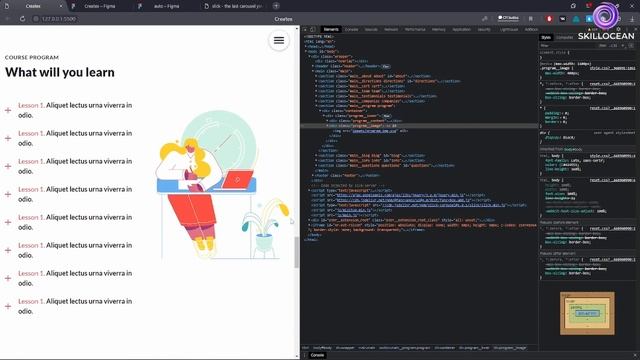Open the downloads icon in browser toolbar

(632, 19)
